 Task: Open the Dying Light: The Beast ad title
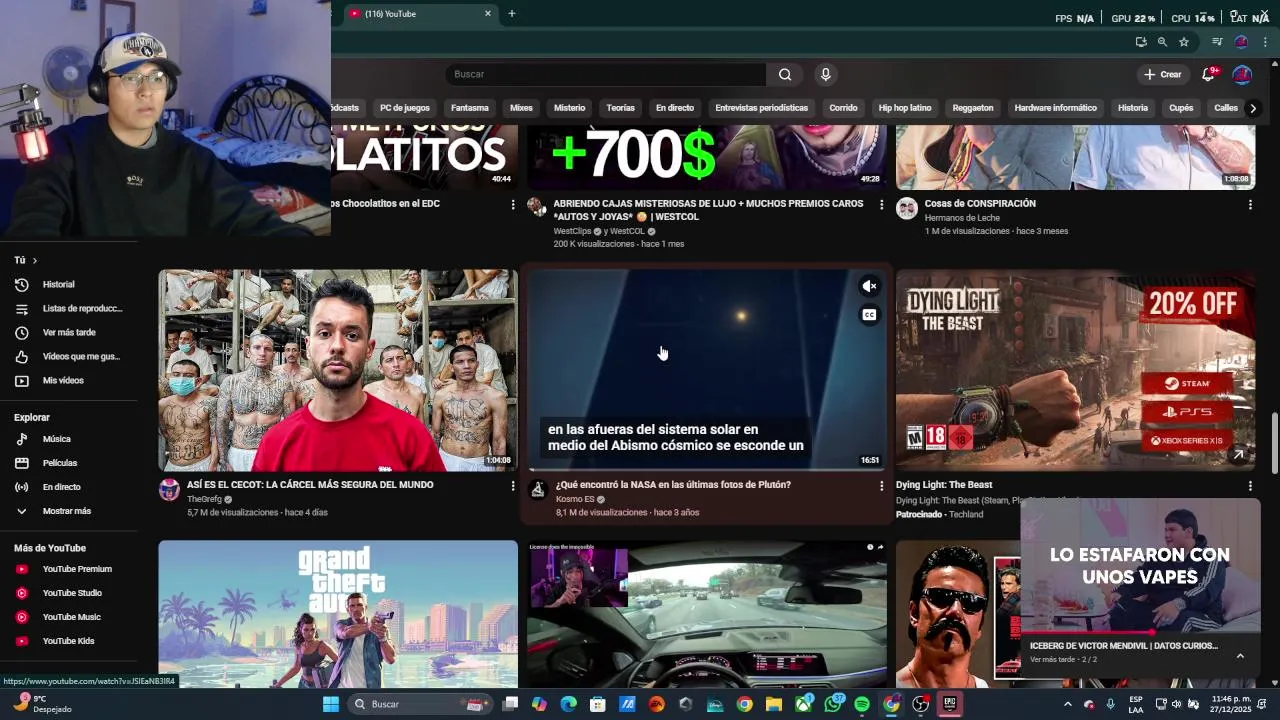tap(944, 485)
